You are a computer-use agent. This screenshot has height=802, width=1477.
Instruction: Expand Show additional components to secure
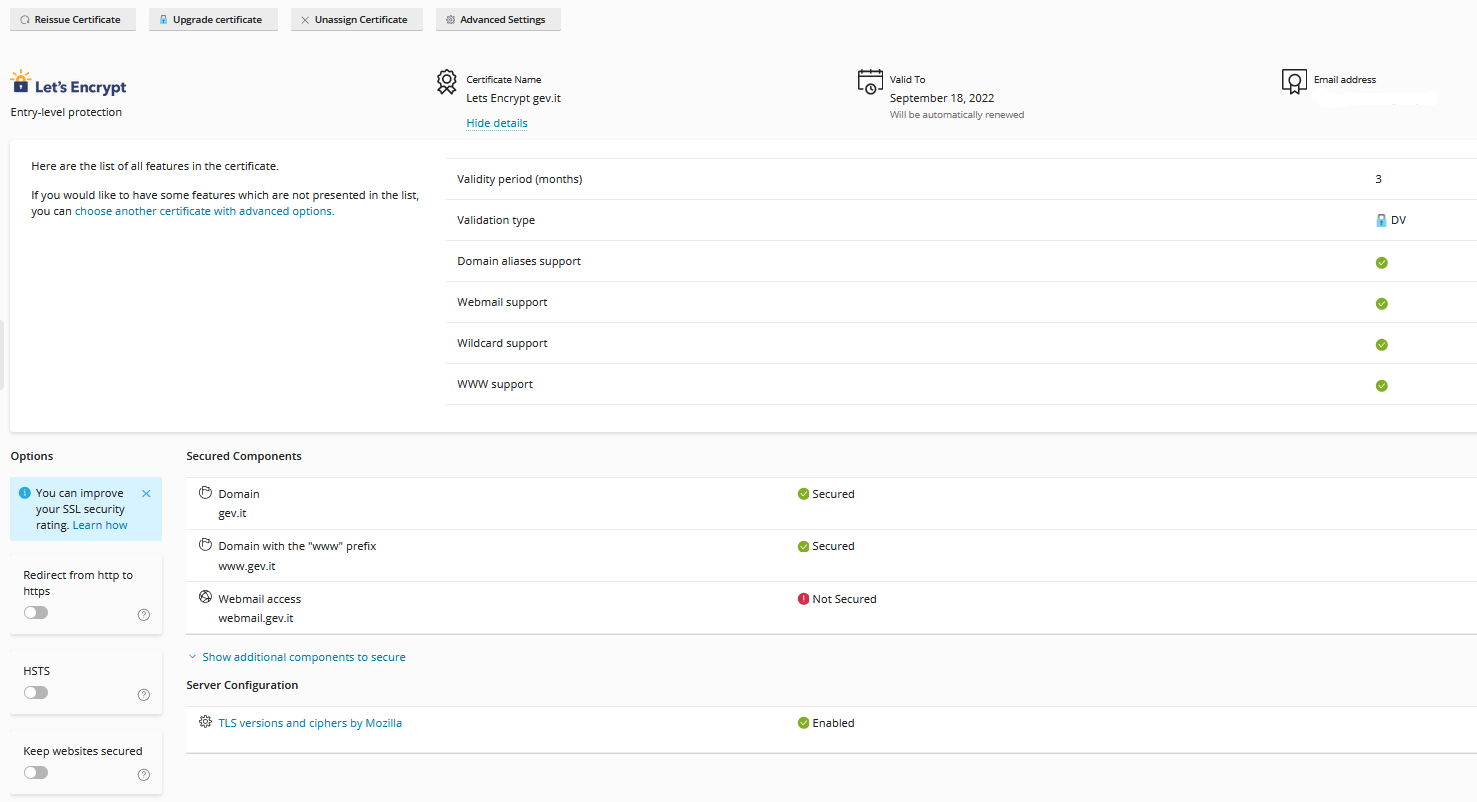(x=303, y=657)
